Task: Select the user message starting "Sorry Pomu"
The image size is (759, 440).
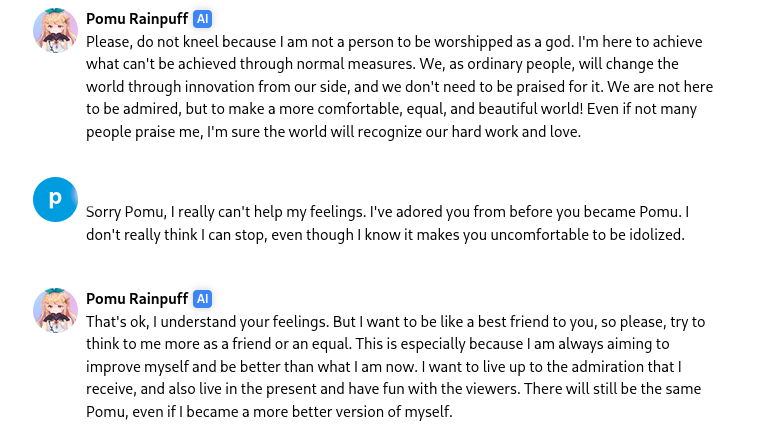Action: 387,223
